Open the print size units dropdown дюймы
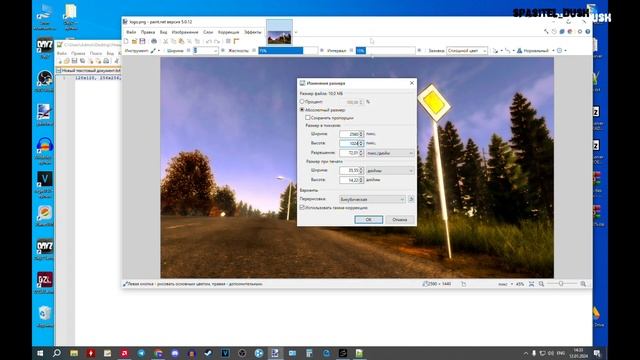This screenshot has width=640, height=360. [x=390, y=171]
